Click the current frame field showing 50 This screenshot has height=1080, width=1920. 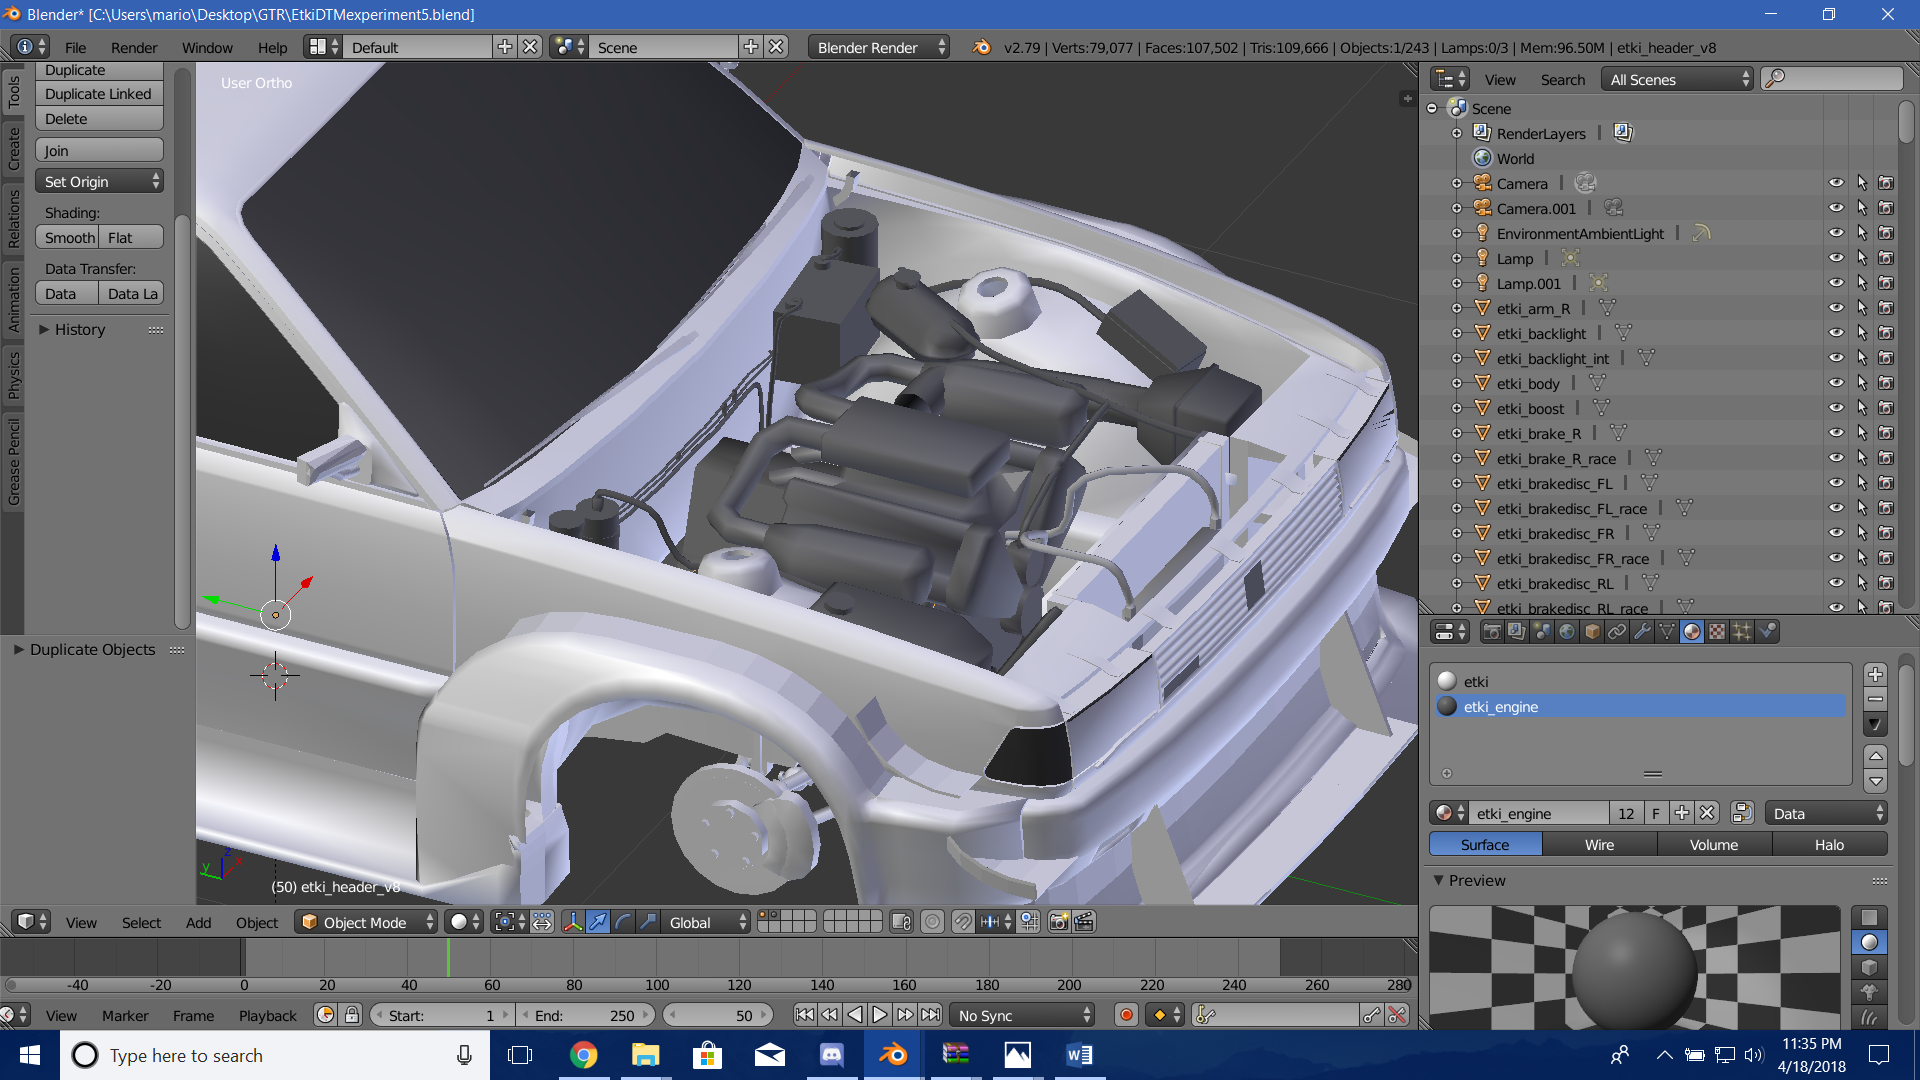tap(718, 1015)
